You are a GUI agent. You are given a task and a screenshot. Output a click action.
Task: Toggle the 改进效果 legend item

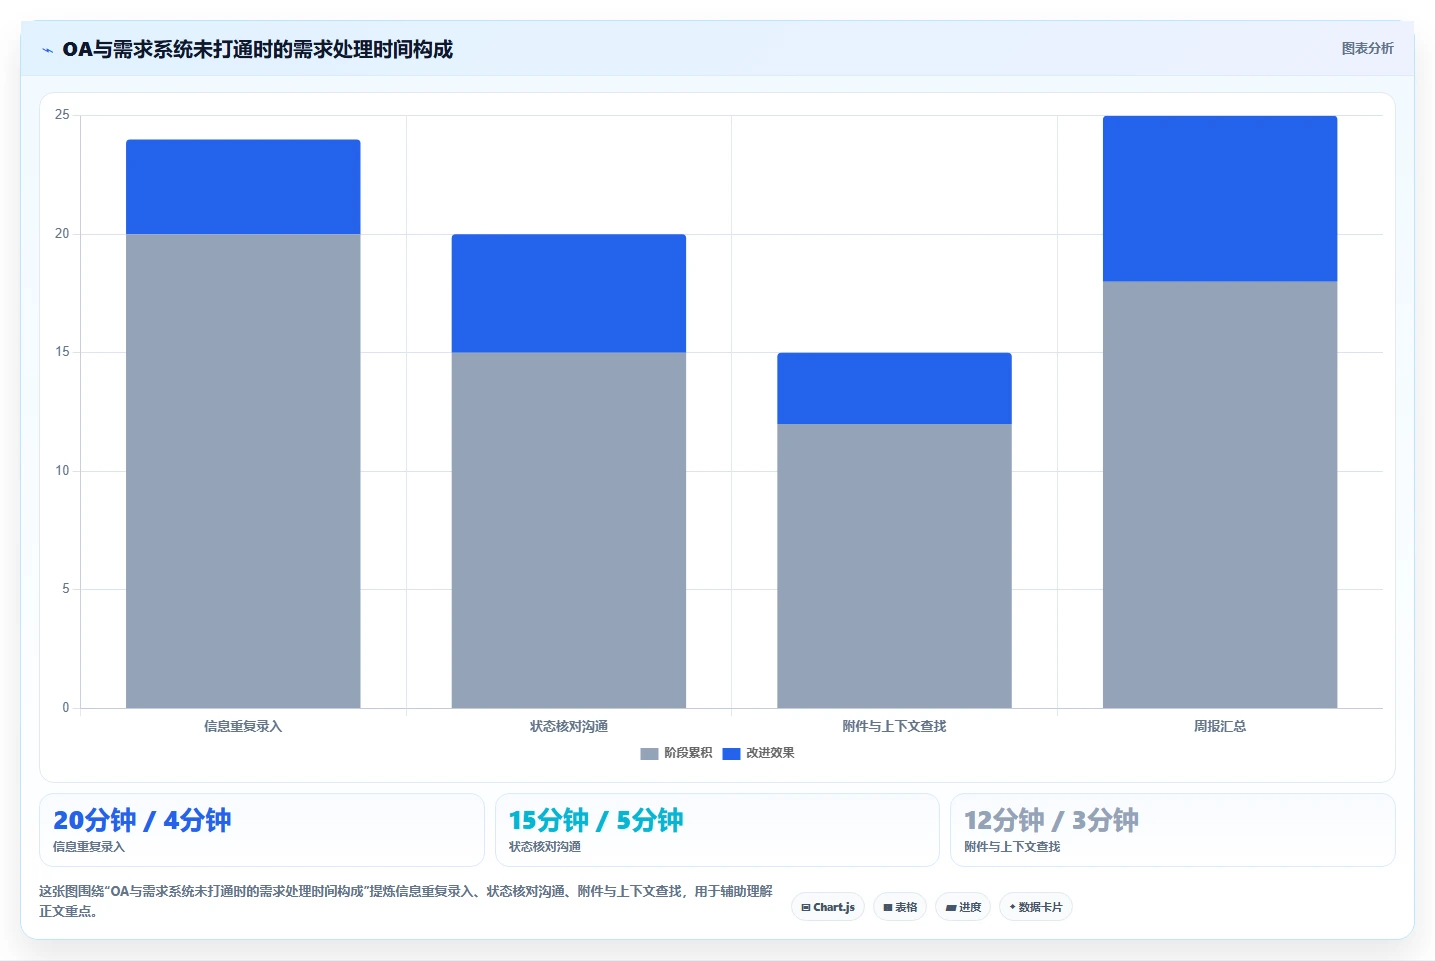click(758, 753)
